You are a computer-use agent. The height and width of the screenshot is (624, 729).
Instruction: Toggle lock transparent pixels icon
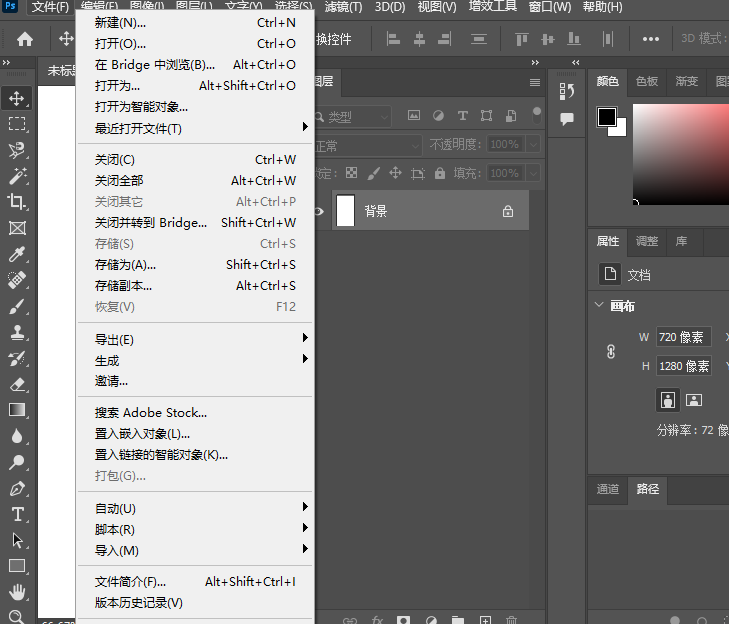[x=351, y=173]
